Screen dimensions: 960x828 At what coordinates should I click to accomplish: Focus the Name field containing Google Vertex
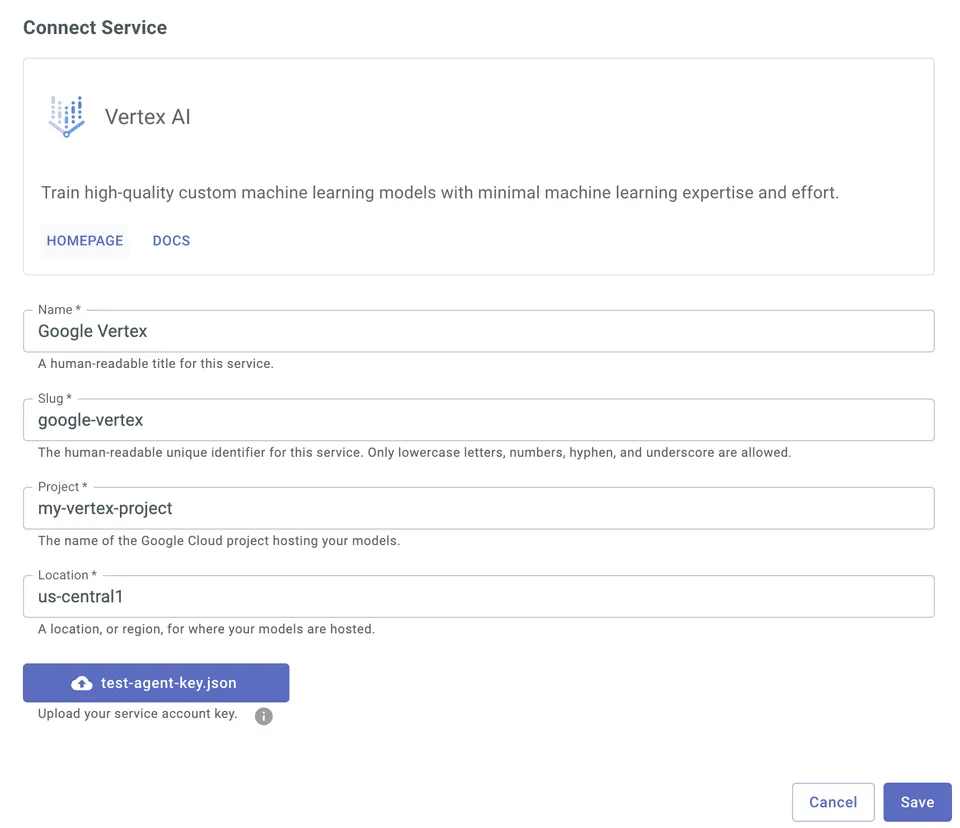[479, 331]
